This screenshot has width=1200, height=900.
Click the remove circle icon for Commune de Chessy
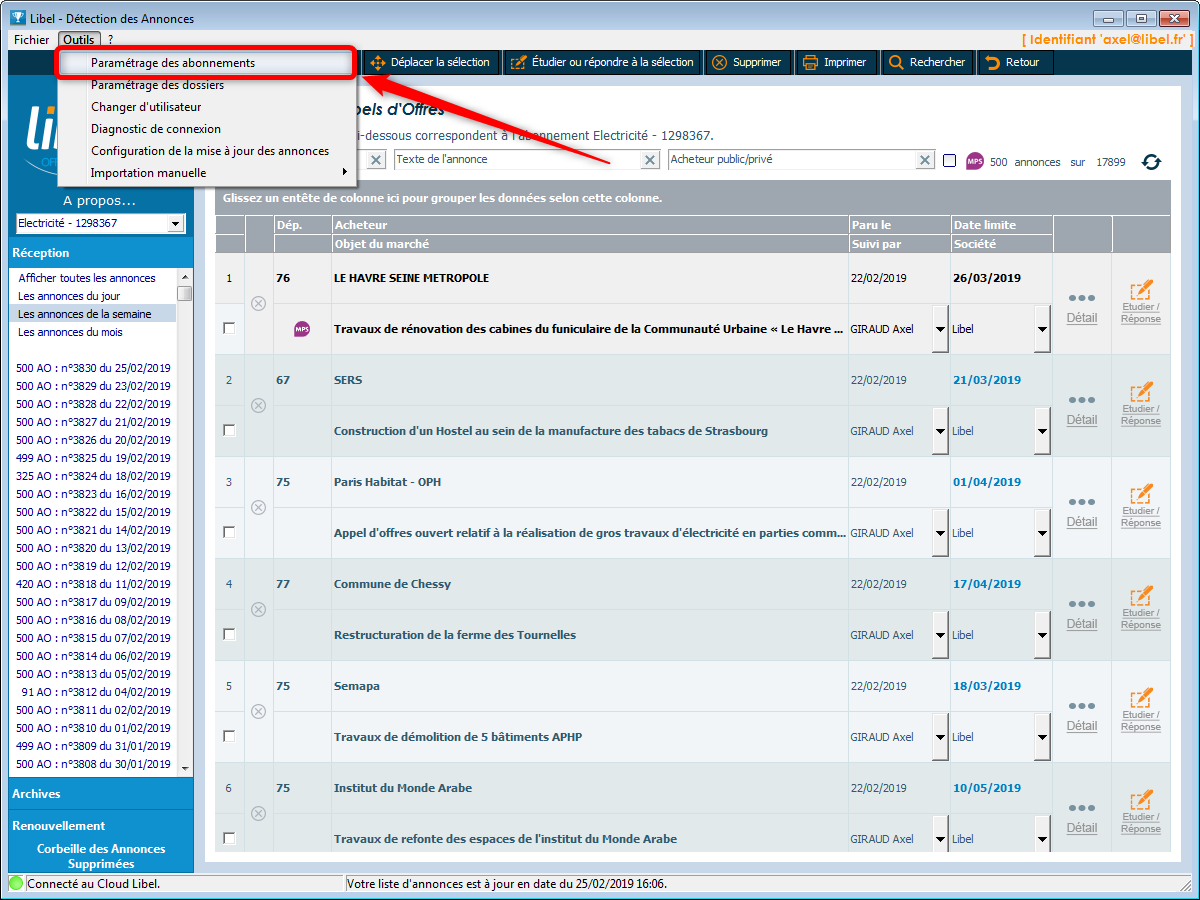(258, 609)
